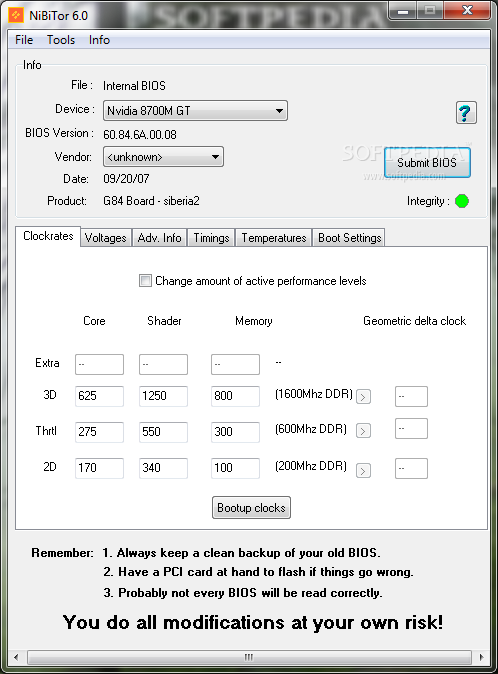
Task: Click the Extra Shader input field
Action: click(x=163, y=364)
